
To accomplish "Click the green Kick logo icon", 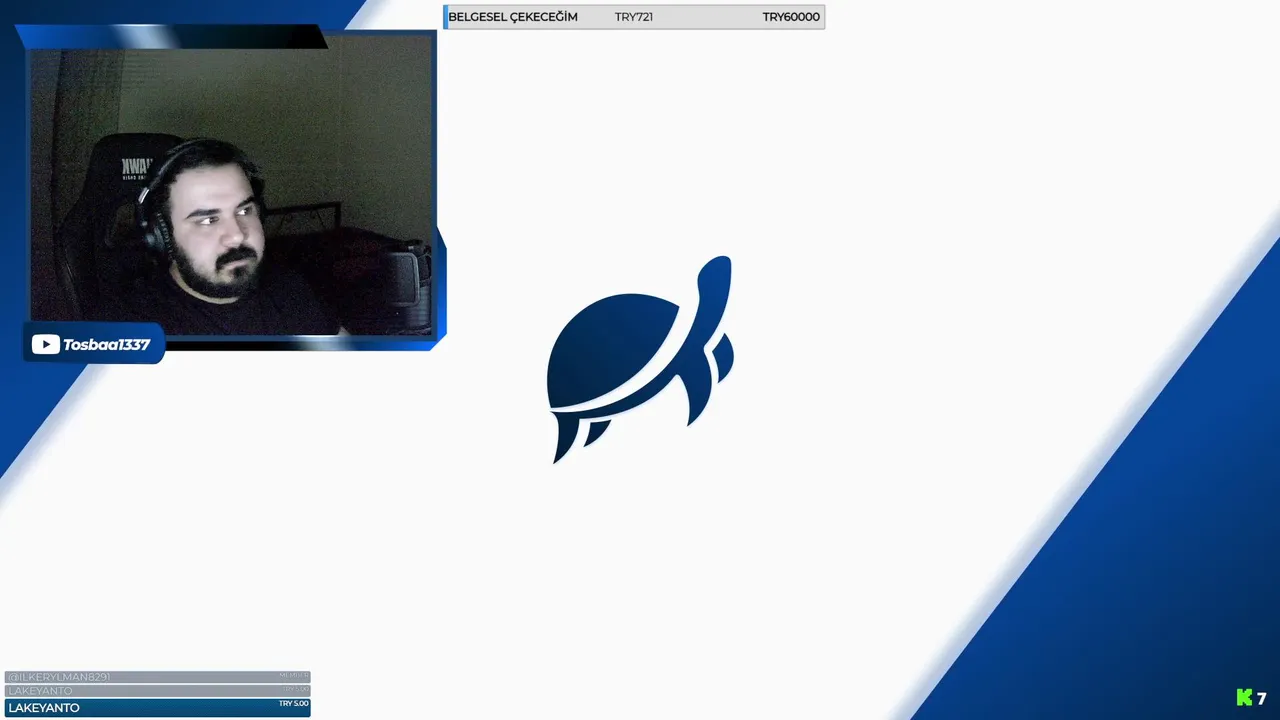I will [x=1244, y=698].
